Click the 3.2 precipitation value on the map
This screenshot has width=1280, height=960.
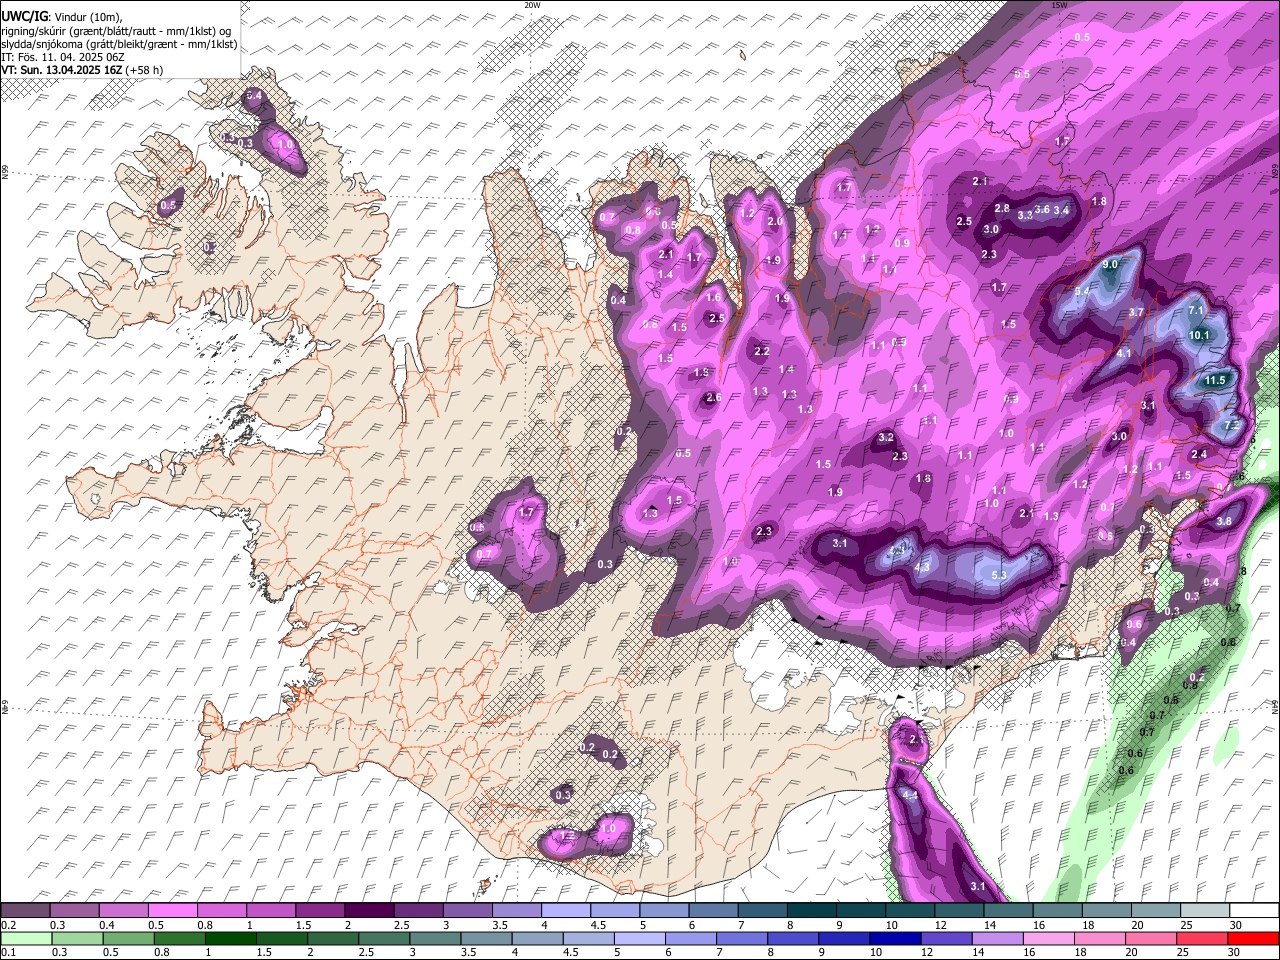click(886, 437)
